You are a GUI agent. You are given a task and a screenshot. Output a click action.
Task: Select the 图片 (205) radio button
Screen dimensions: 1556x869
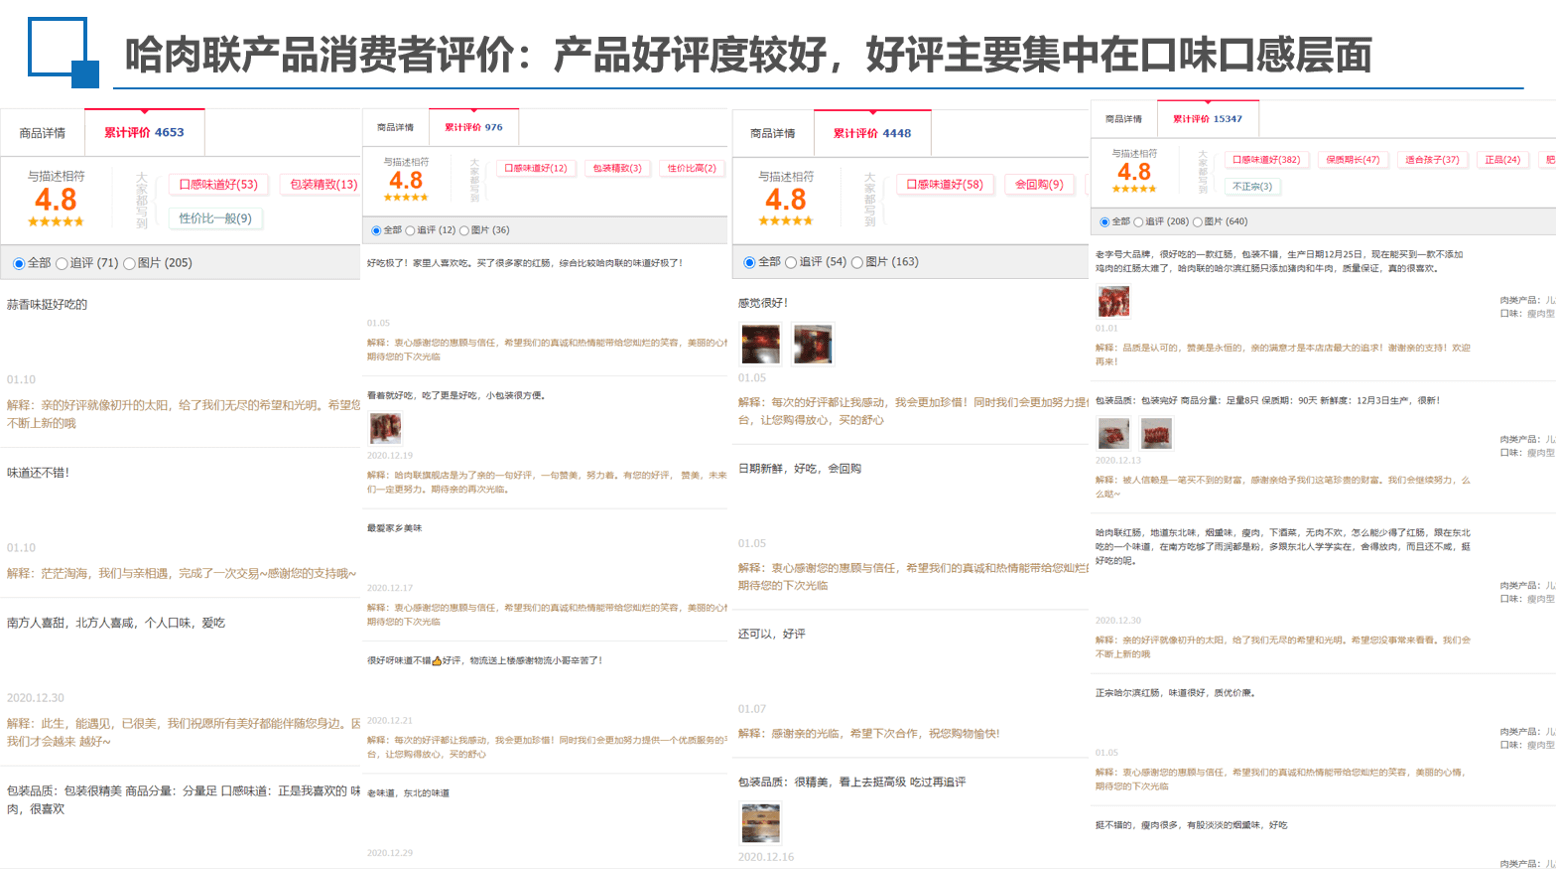tap(129, 264)
